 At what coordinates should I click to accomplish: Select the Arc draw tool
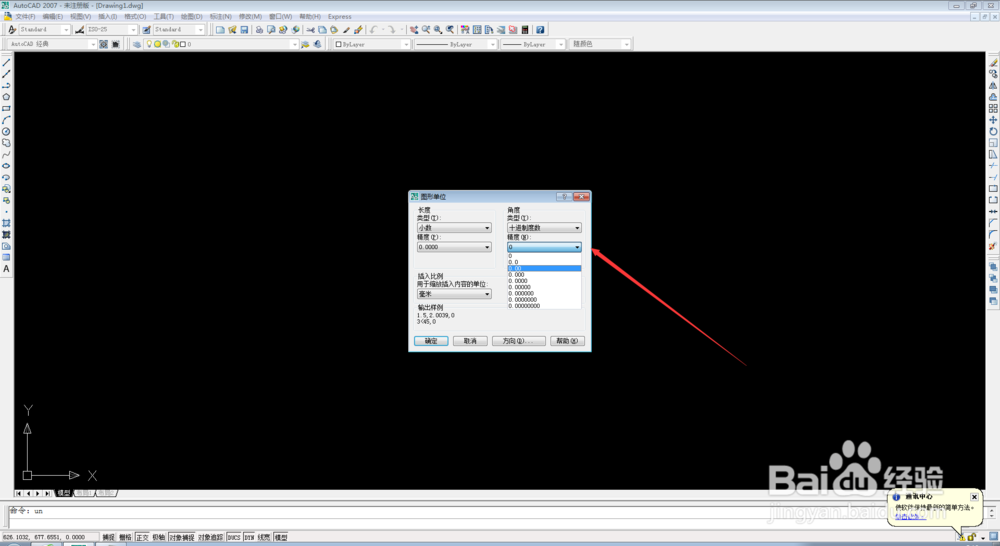click(x=6, y=120)
